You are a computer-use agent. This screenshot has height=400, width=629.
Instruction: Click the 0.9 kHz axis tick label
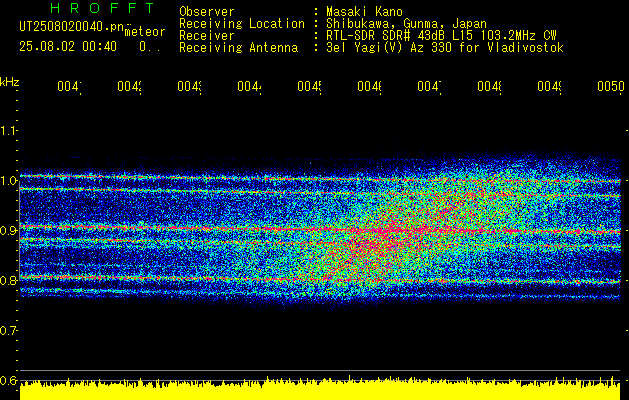(9, 231)
